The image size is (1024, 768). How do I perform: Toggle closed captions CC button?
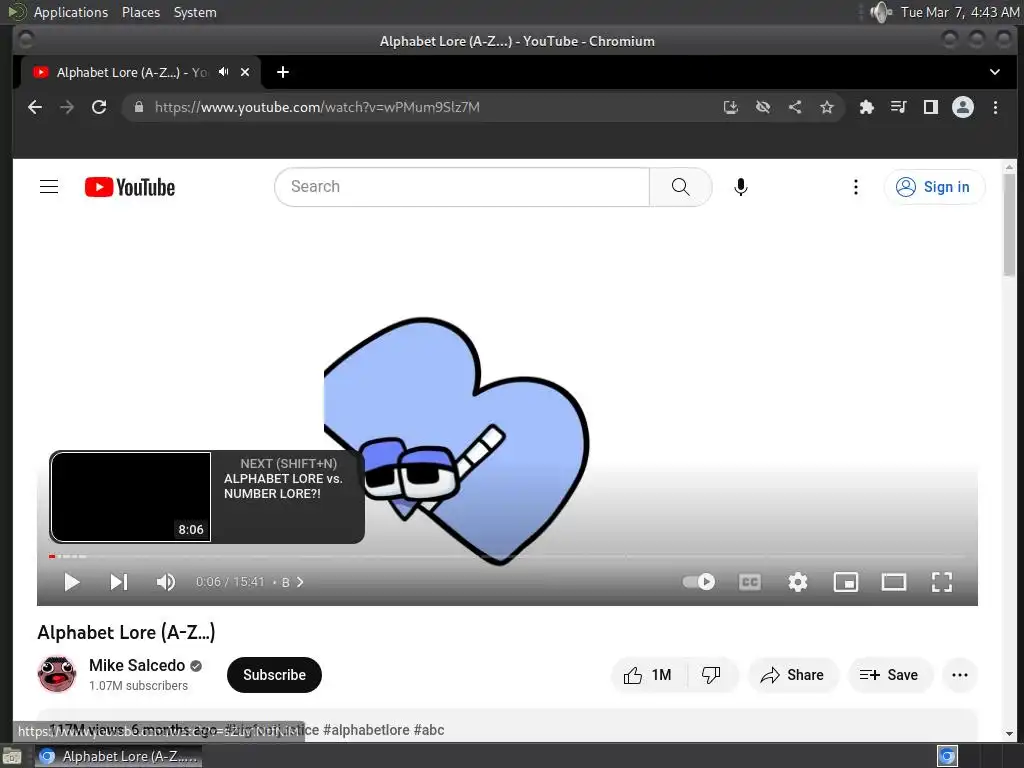(x=750, y=582)
